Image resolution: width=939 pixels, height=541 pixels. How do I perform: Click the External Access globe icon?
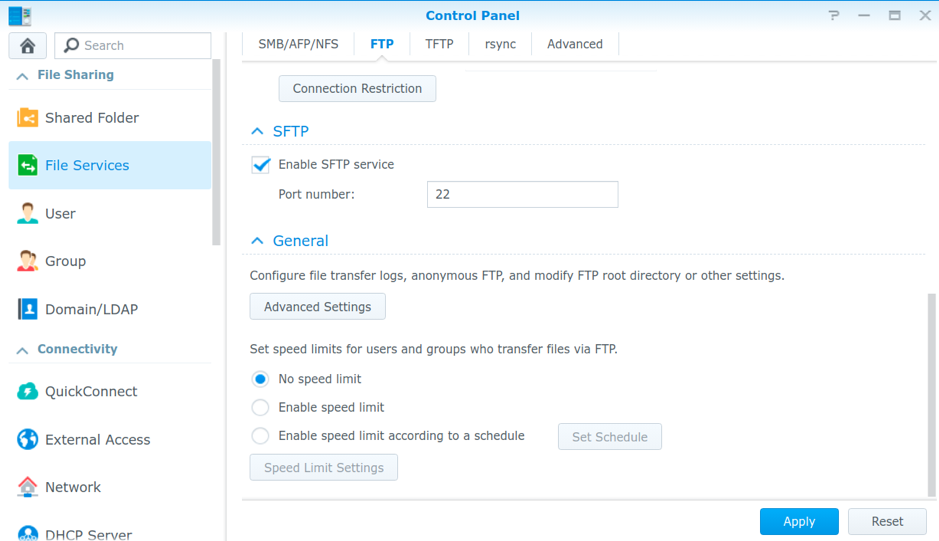tap(27, 440)
